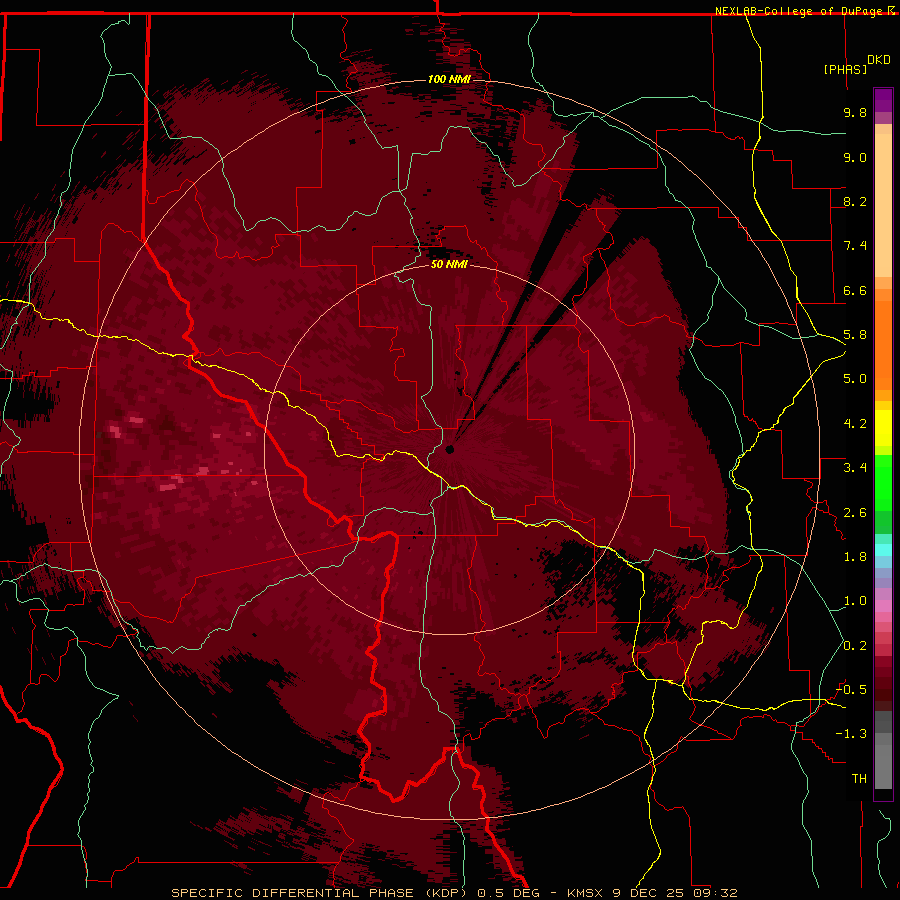
Task: Select the 9.0 scale value
Action: 855,157
